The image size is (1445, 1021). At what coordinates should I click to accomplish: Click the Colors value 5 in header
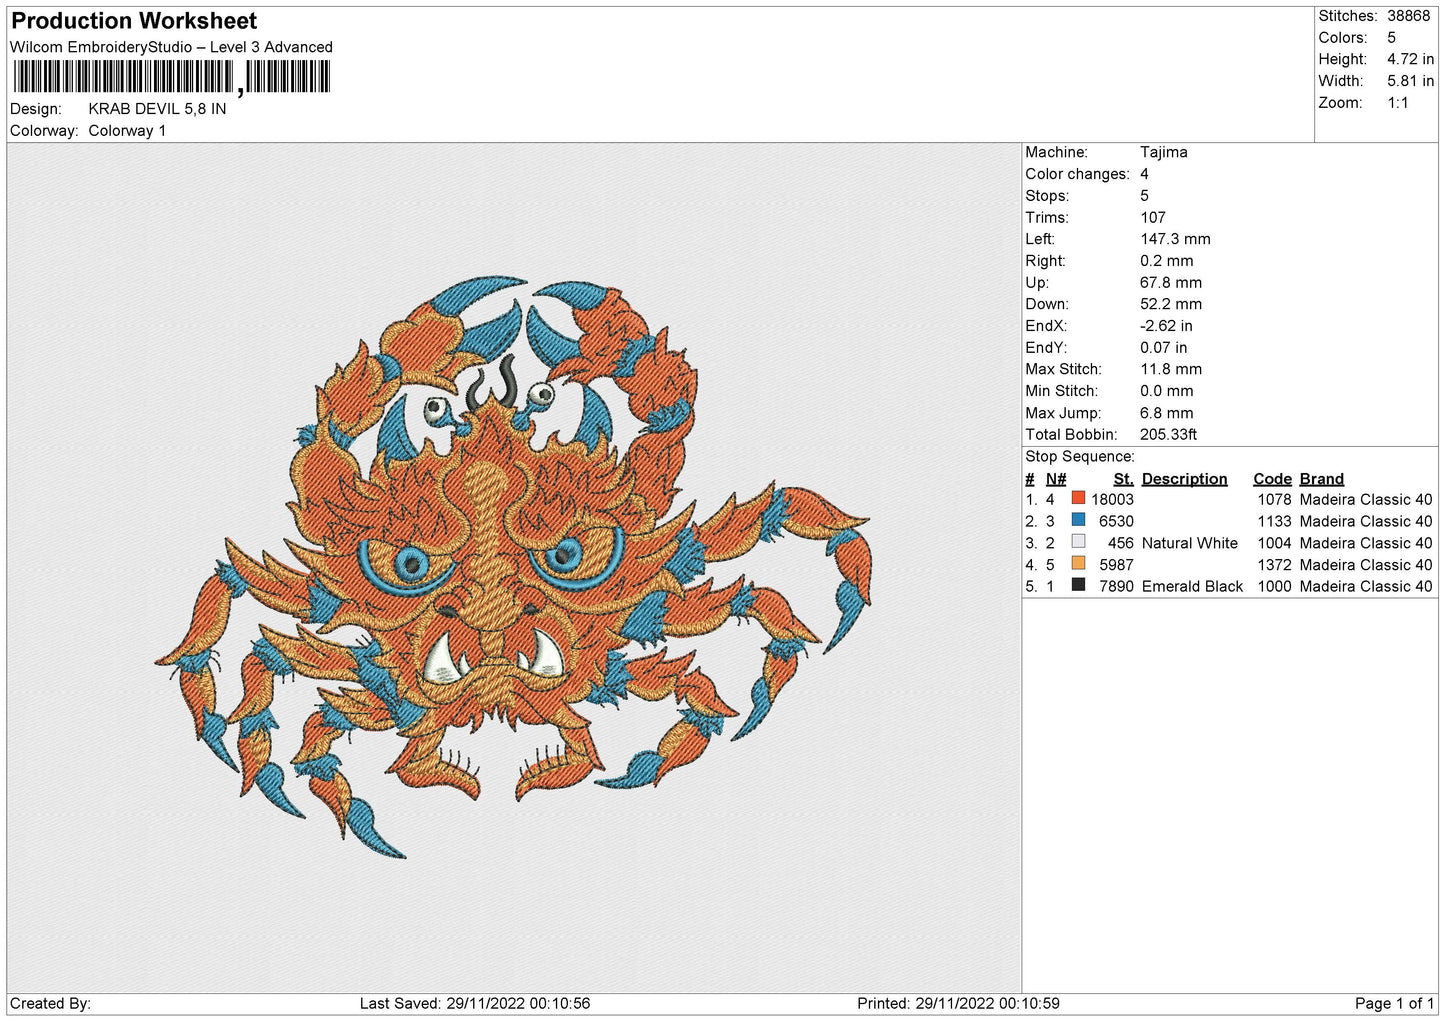(1391, 38)
